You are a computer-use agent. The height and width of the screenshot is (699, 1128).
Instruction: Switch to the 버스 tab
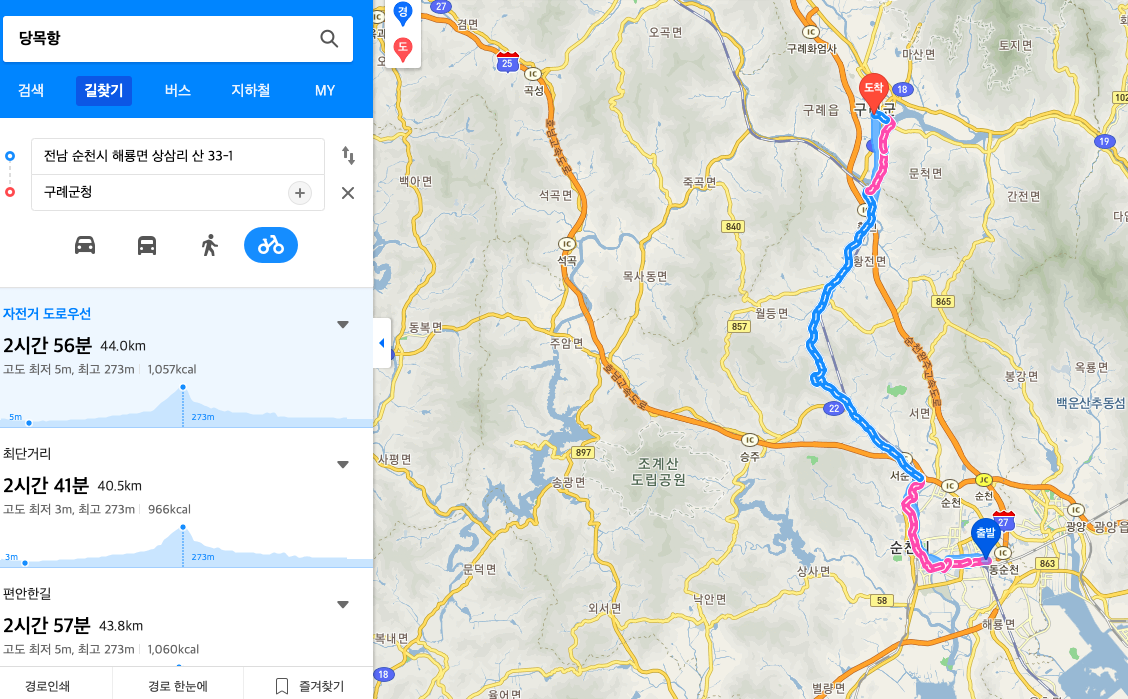(x=177, y=91)
